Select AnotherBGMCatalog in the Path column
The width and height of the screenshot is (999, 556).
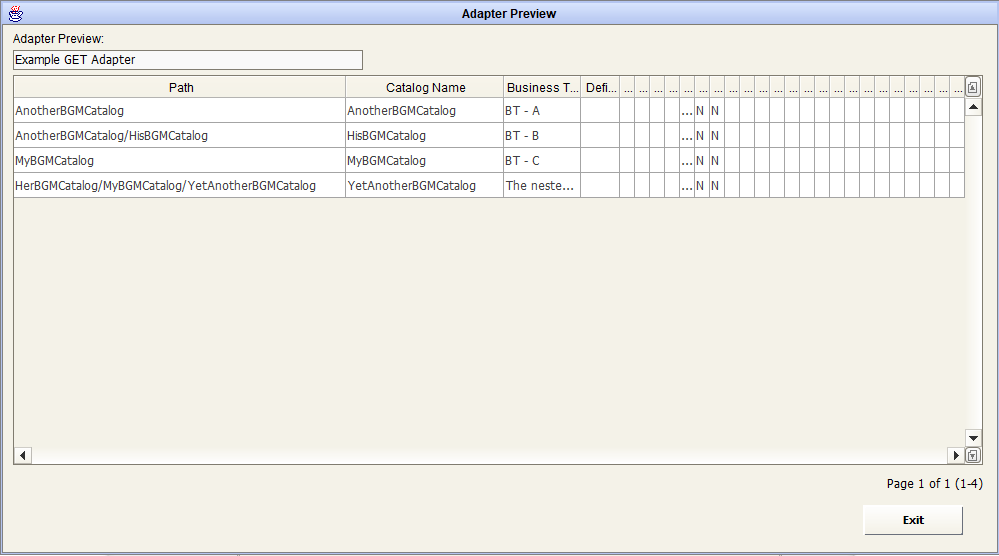click(180, 111)
